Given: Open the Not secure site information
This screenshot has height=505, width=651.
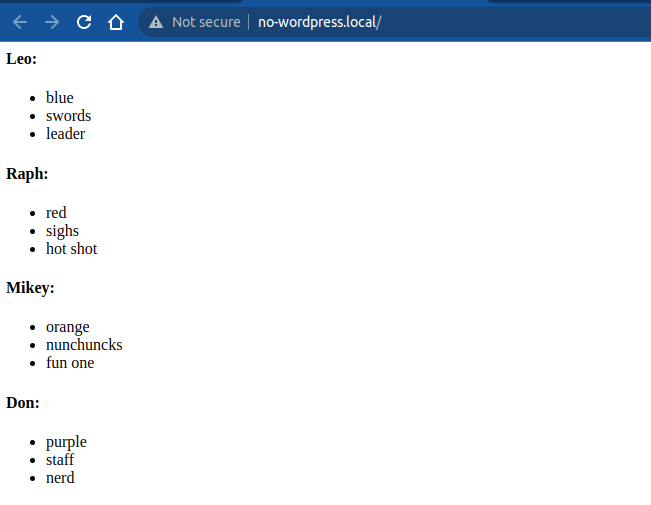Looking at the screenshot, I should pyautogui.click(x=205, y=22).
